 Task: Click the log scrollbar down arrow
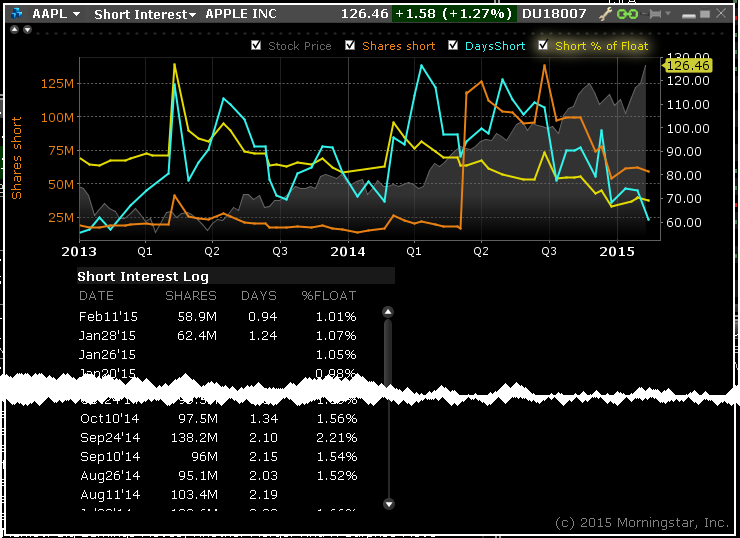(x=388, y=504)
